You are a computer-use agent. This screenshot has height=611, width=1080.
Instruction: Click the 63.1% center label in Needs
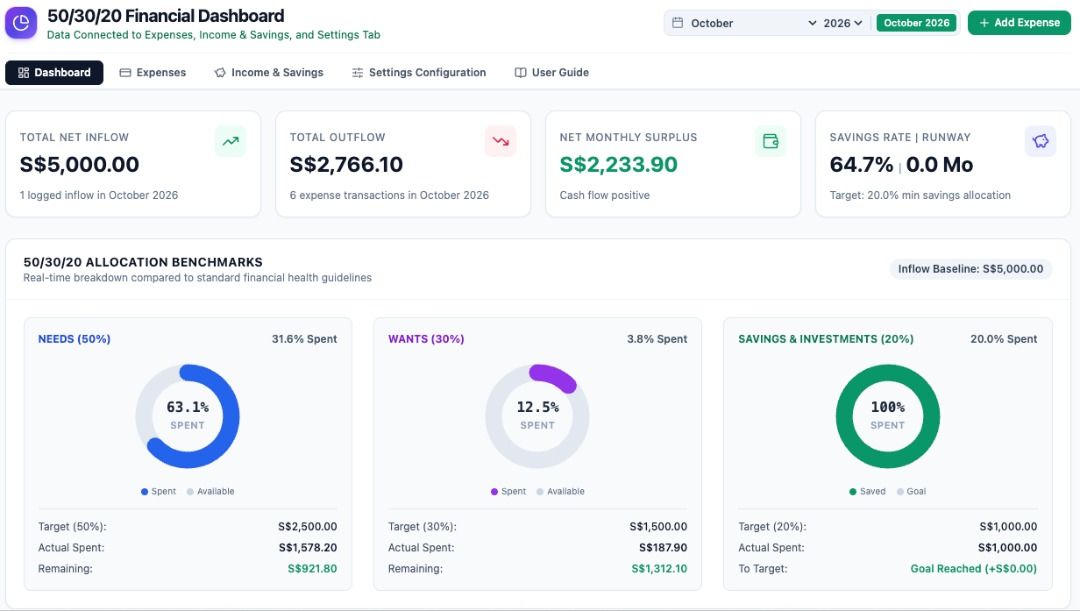[x=187, y=407]
